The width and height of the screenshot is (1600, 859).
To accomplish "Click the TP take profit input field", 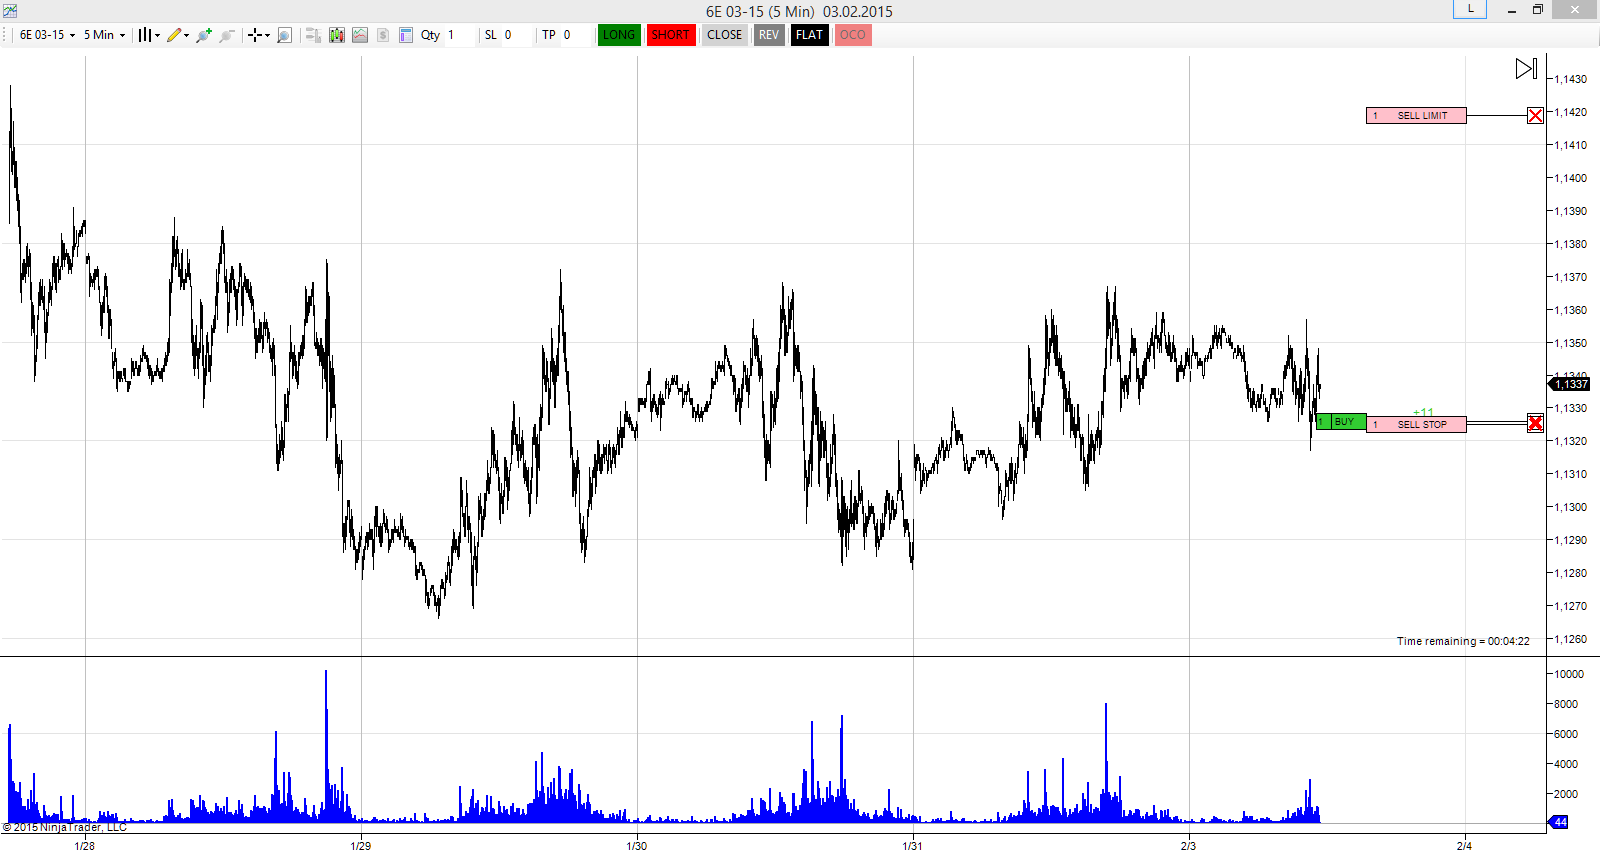I will pos(575,35).
